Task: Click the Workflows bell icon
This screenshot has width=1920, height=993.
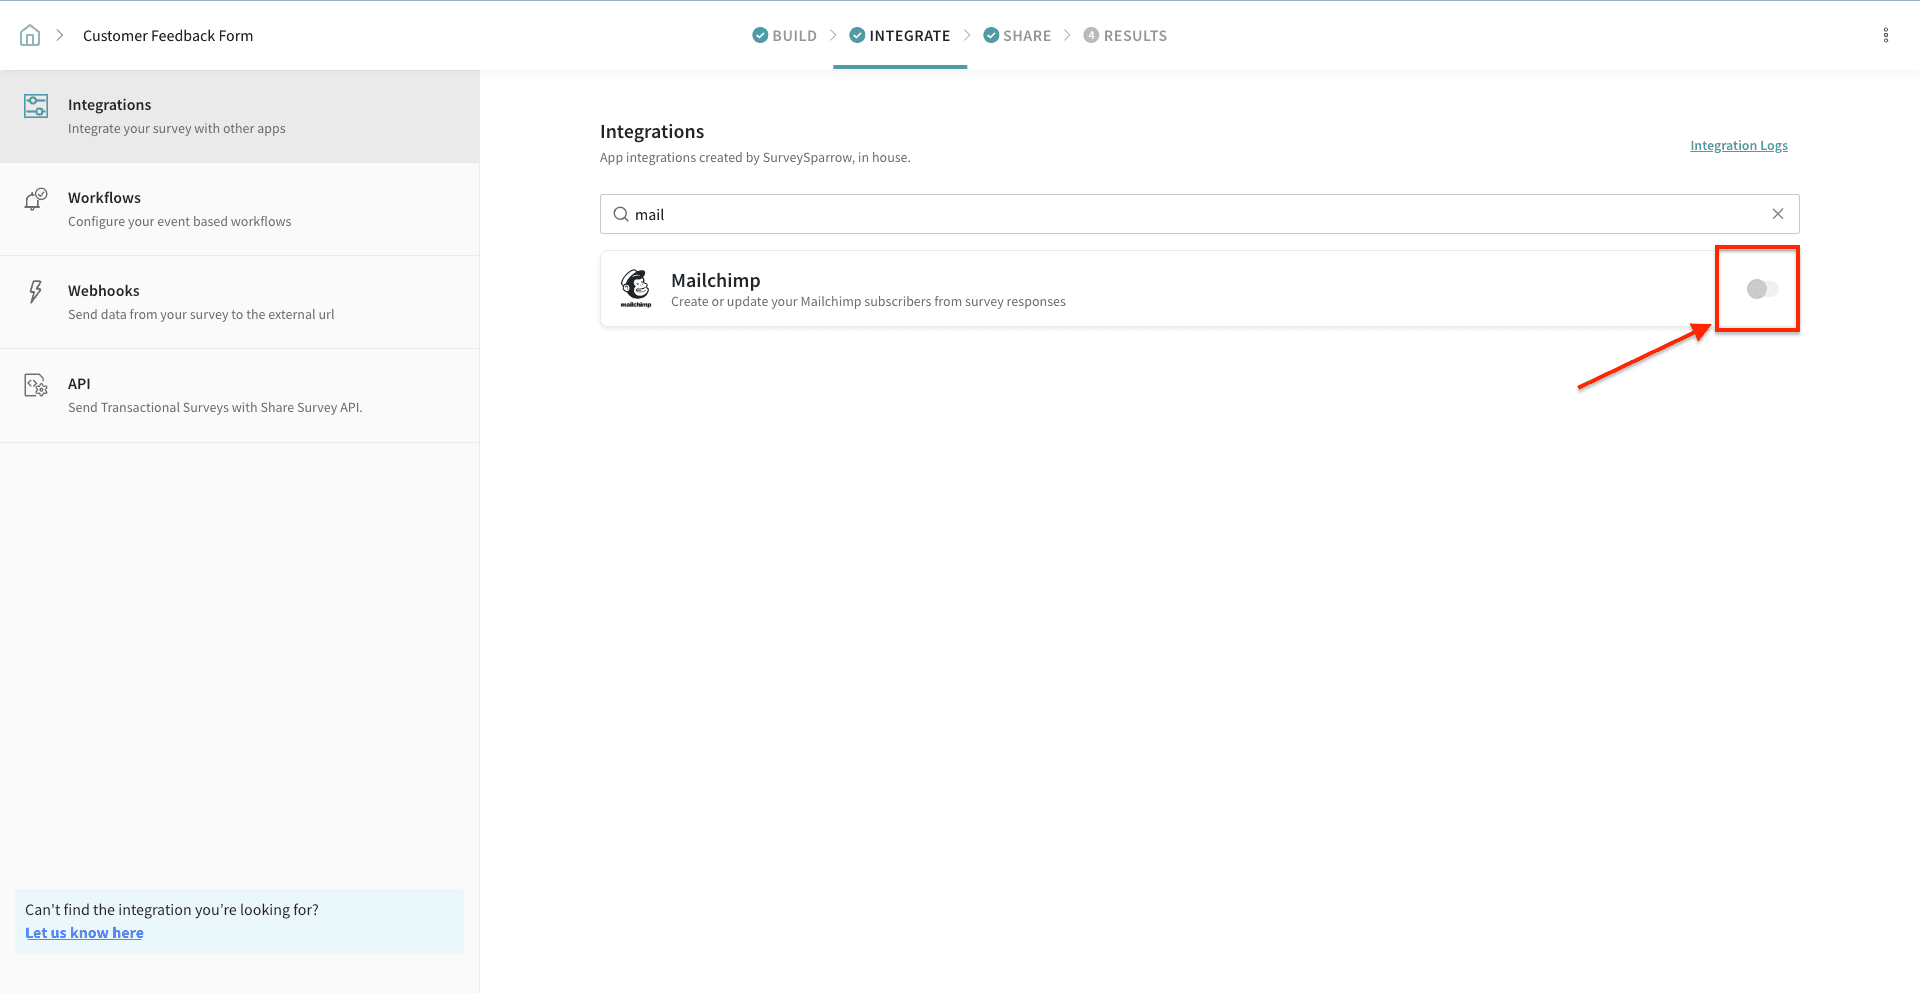Action: [x=36, y=199]
